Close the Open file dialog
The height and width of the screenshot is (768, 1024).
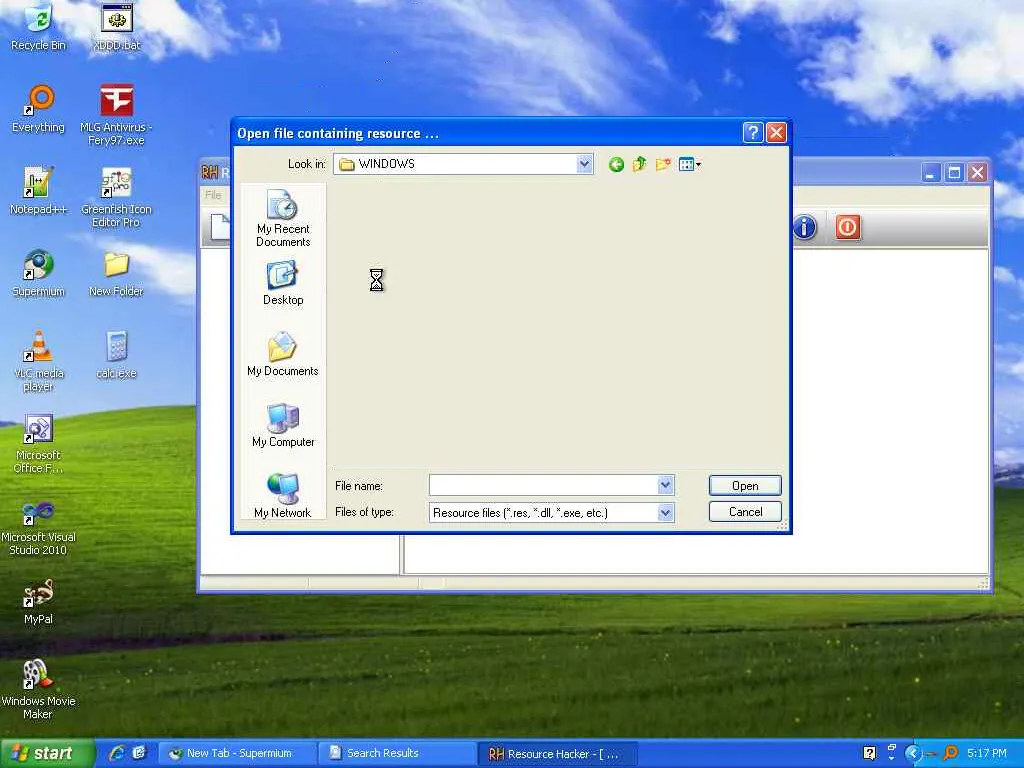(776, 133)
